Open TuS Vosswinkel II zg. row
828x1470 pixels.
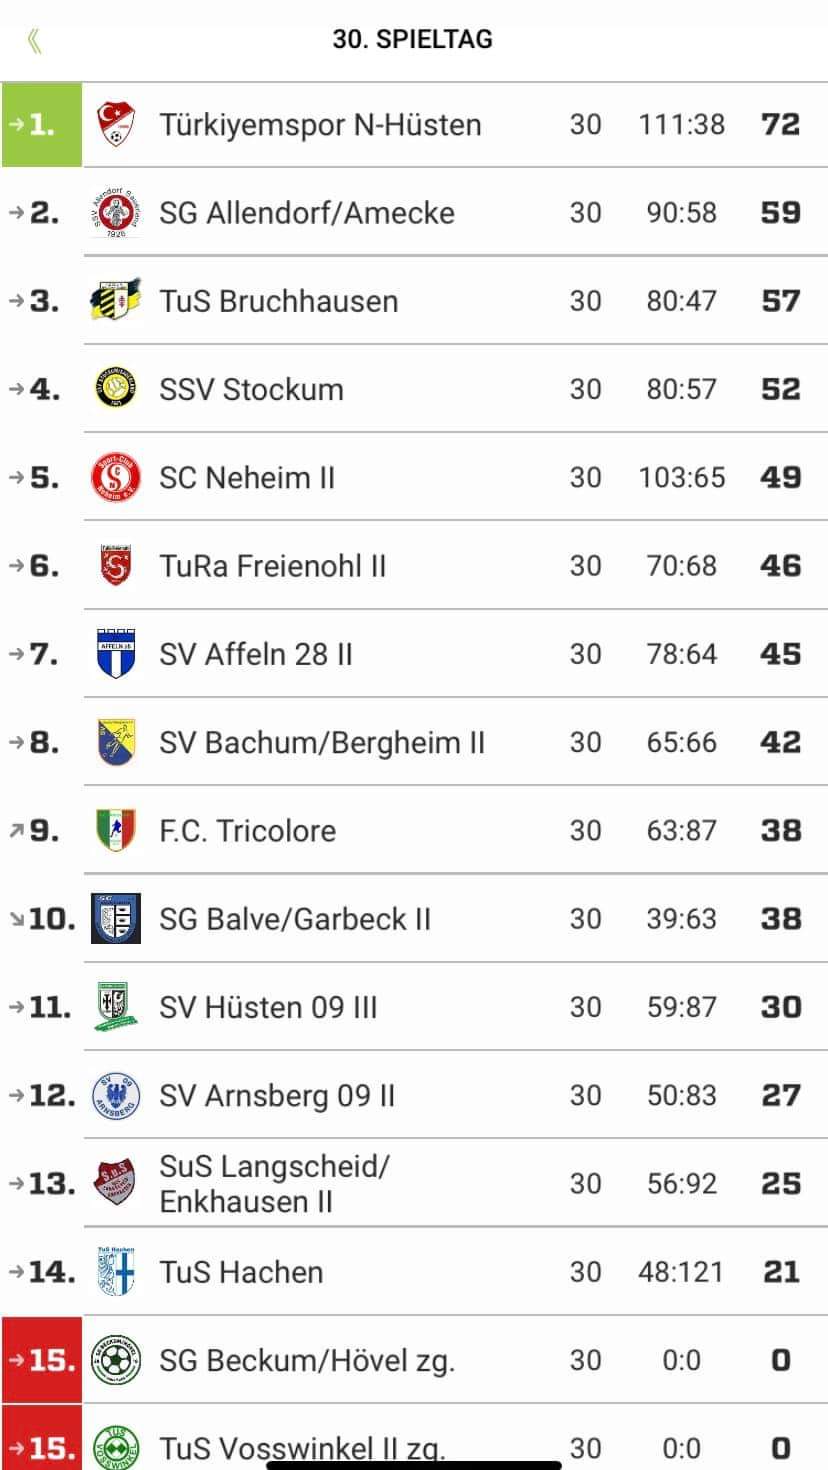pos(414,1438)
